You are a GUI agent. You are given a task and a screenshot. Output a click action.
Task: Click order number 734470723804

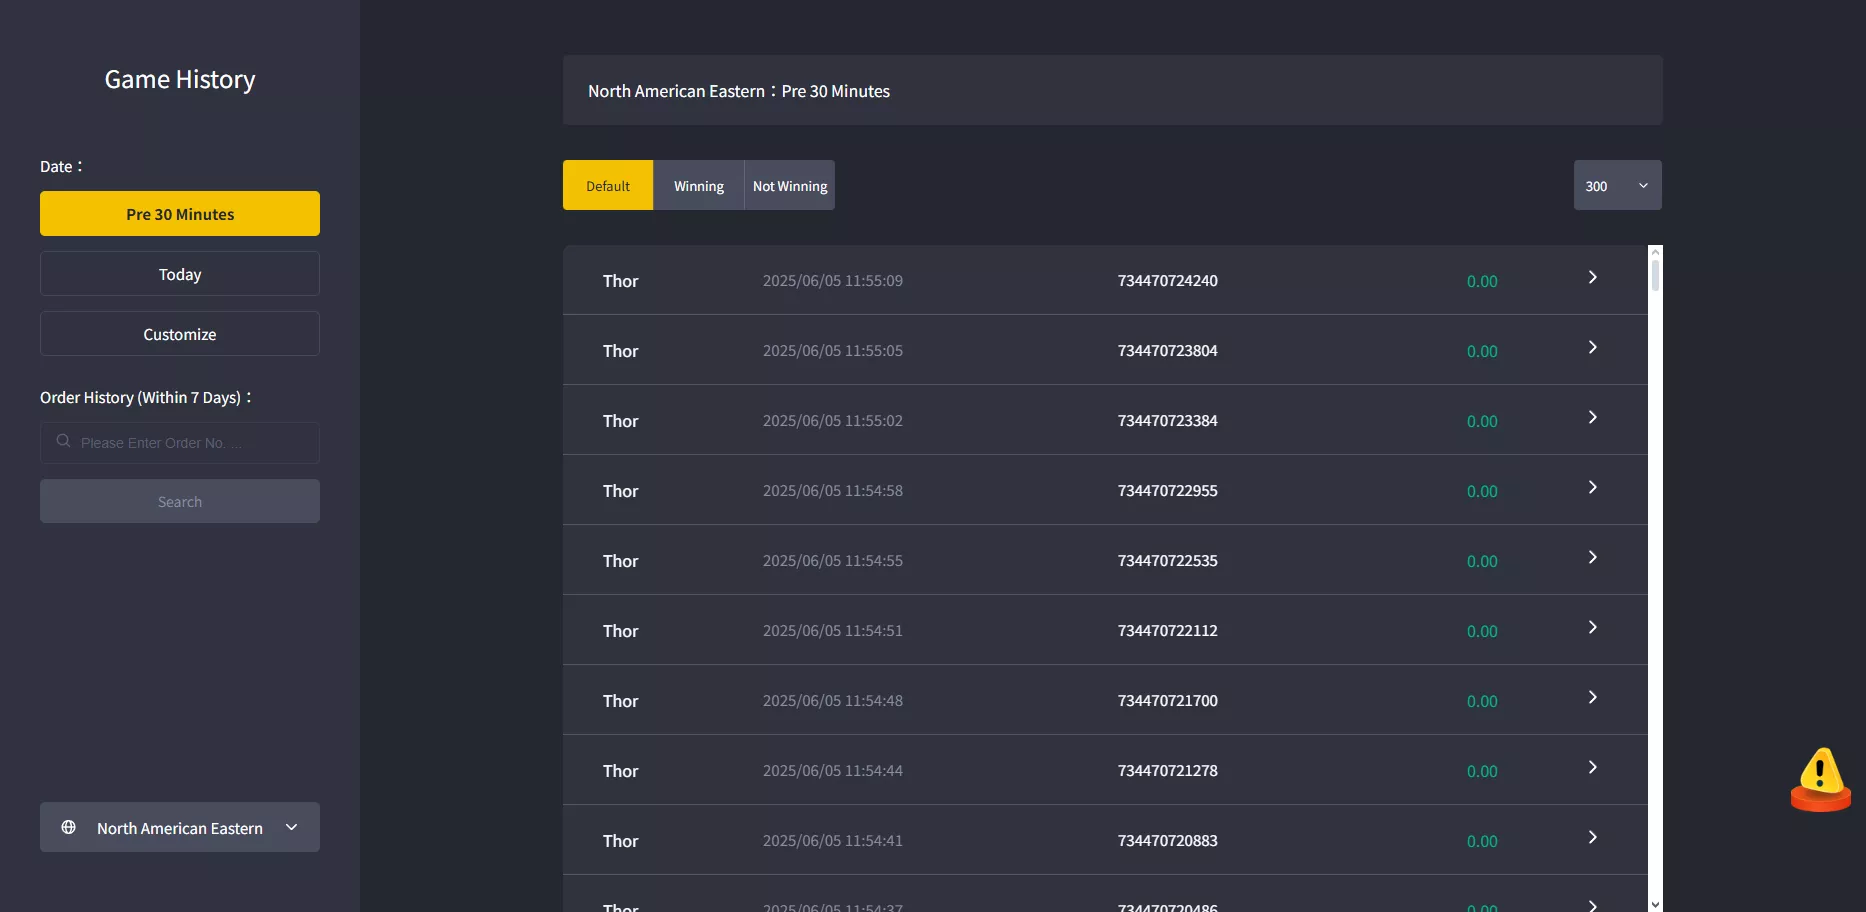1168,351
